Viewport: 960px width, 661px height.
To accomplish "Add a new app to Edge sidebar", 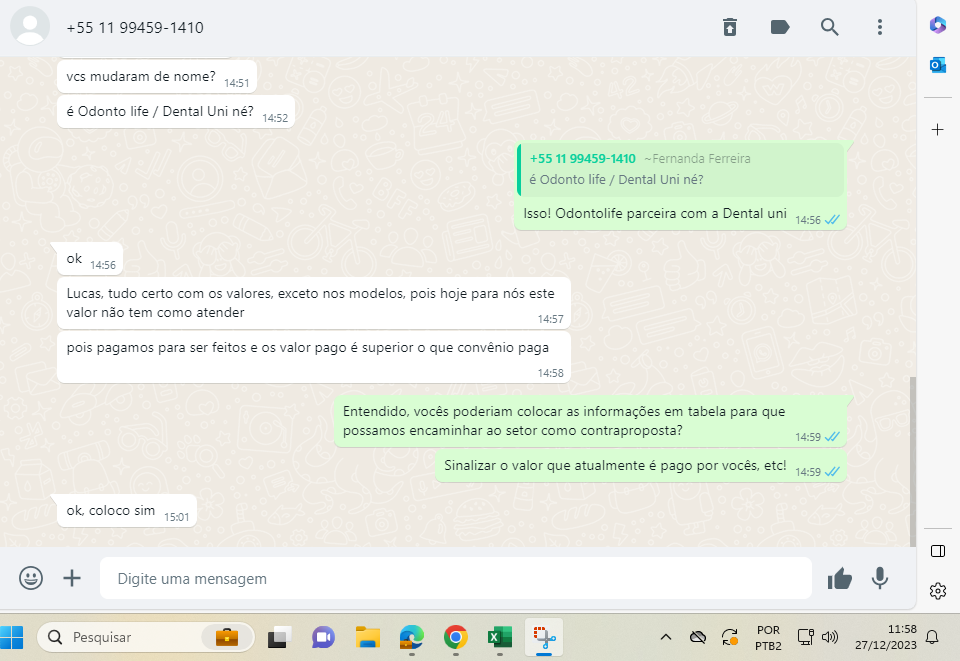I will pyautogui.click(x=938, y=130).
